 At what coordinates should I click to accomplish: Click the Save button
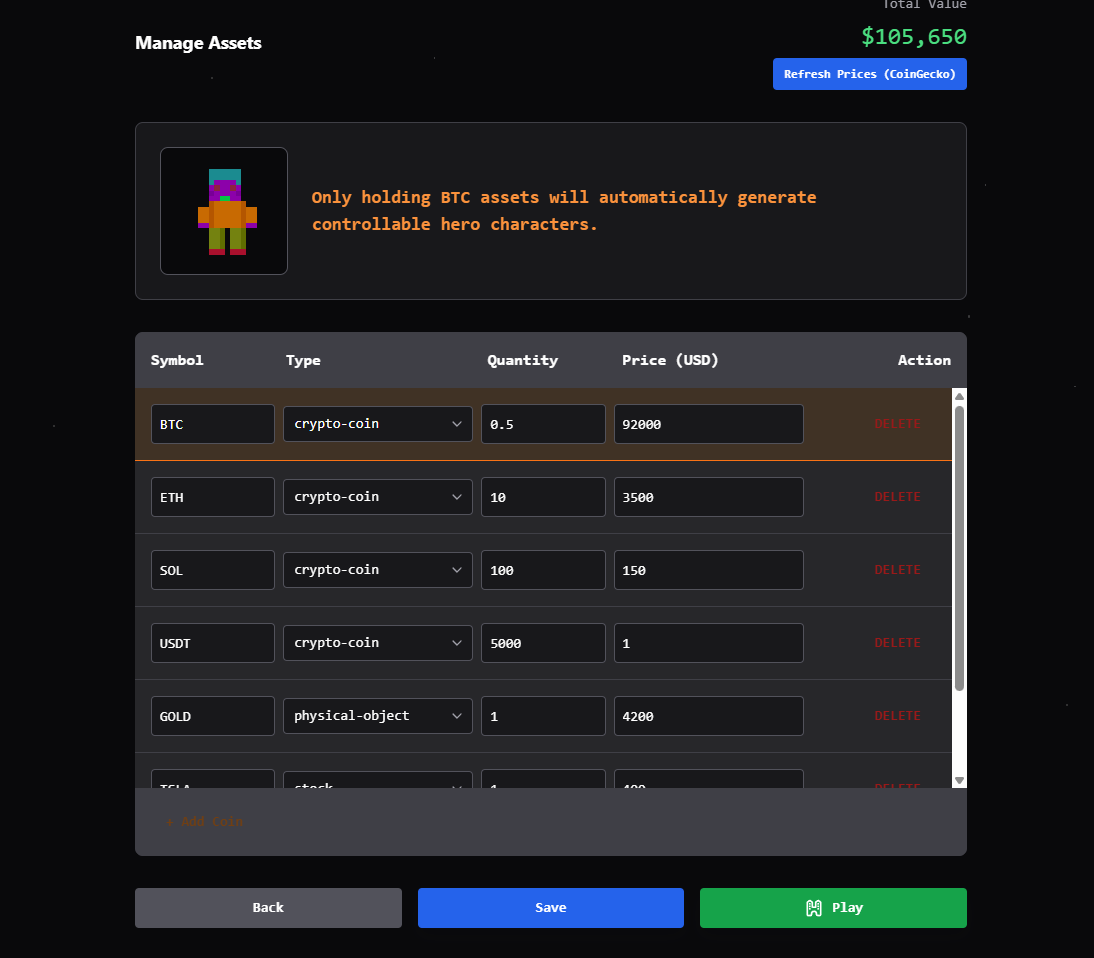[550, 907]
